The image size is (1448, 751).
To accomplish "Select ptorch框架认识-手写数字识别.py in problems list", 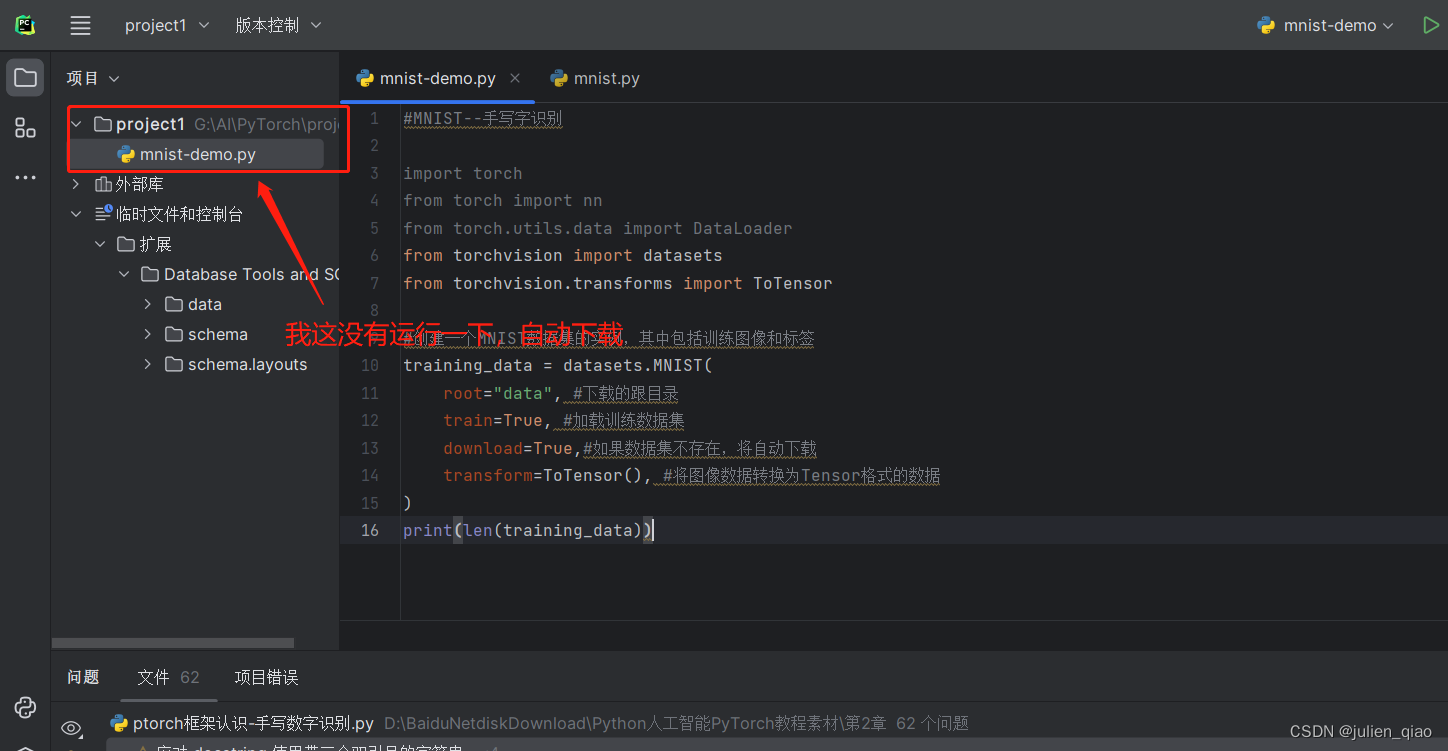I will (x=242, y=723).
